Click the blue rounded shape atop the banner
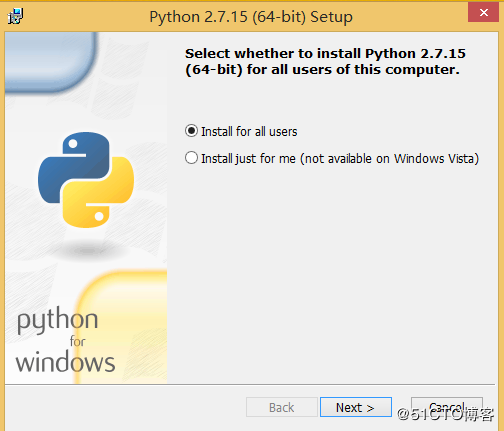The height and width of the screenshot is (431, 504). coord(51,61)
